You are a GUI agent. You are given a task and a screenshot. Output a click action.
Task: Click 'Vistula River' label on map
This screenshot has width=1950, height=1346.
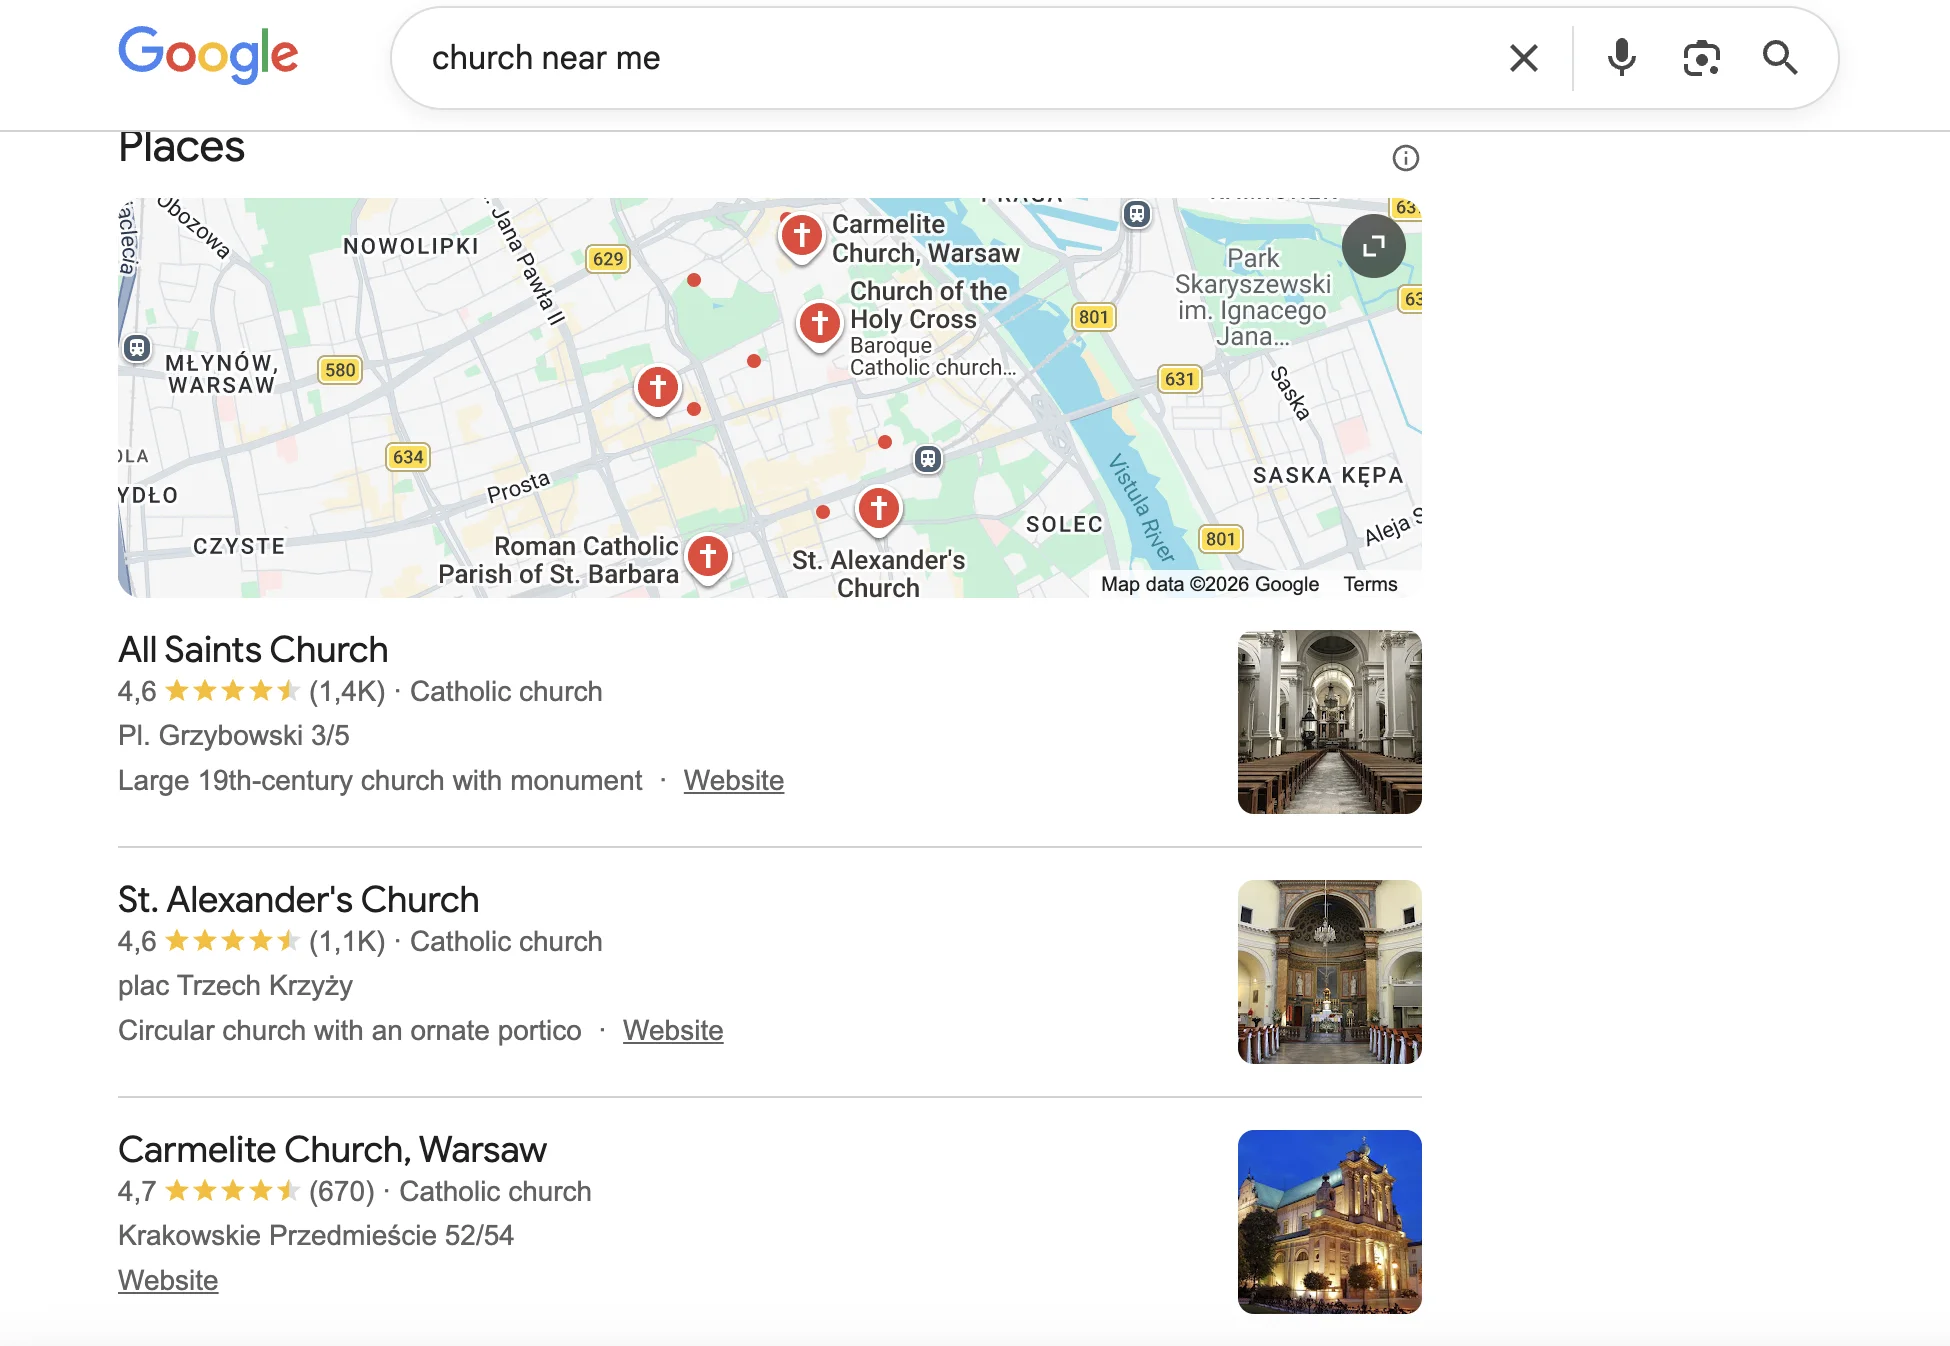(1141, 507)
